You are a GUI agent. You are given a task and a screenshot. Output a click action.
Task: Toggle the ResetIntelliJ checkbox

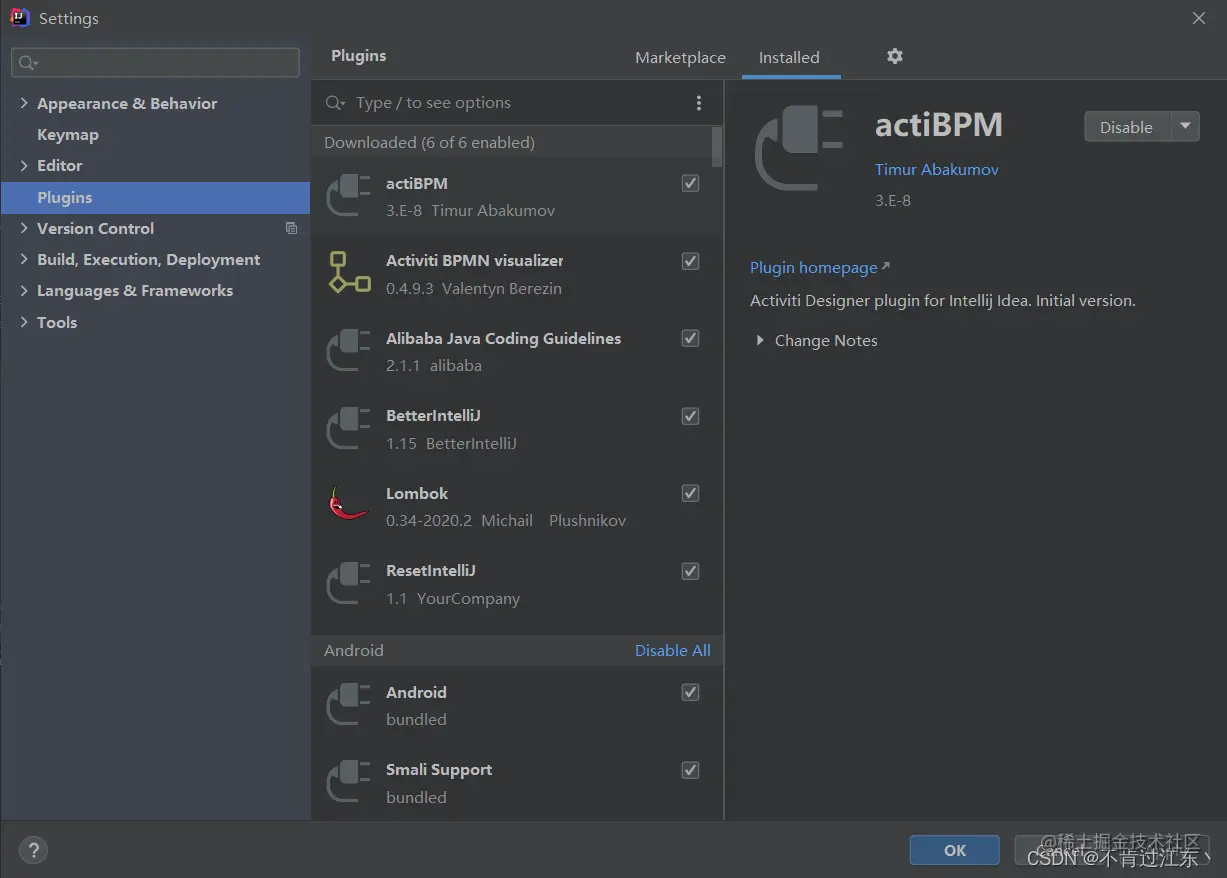coord(690,571)
